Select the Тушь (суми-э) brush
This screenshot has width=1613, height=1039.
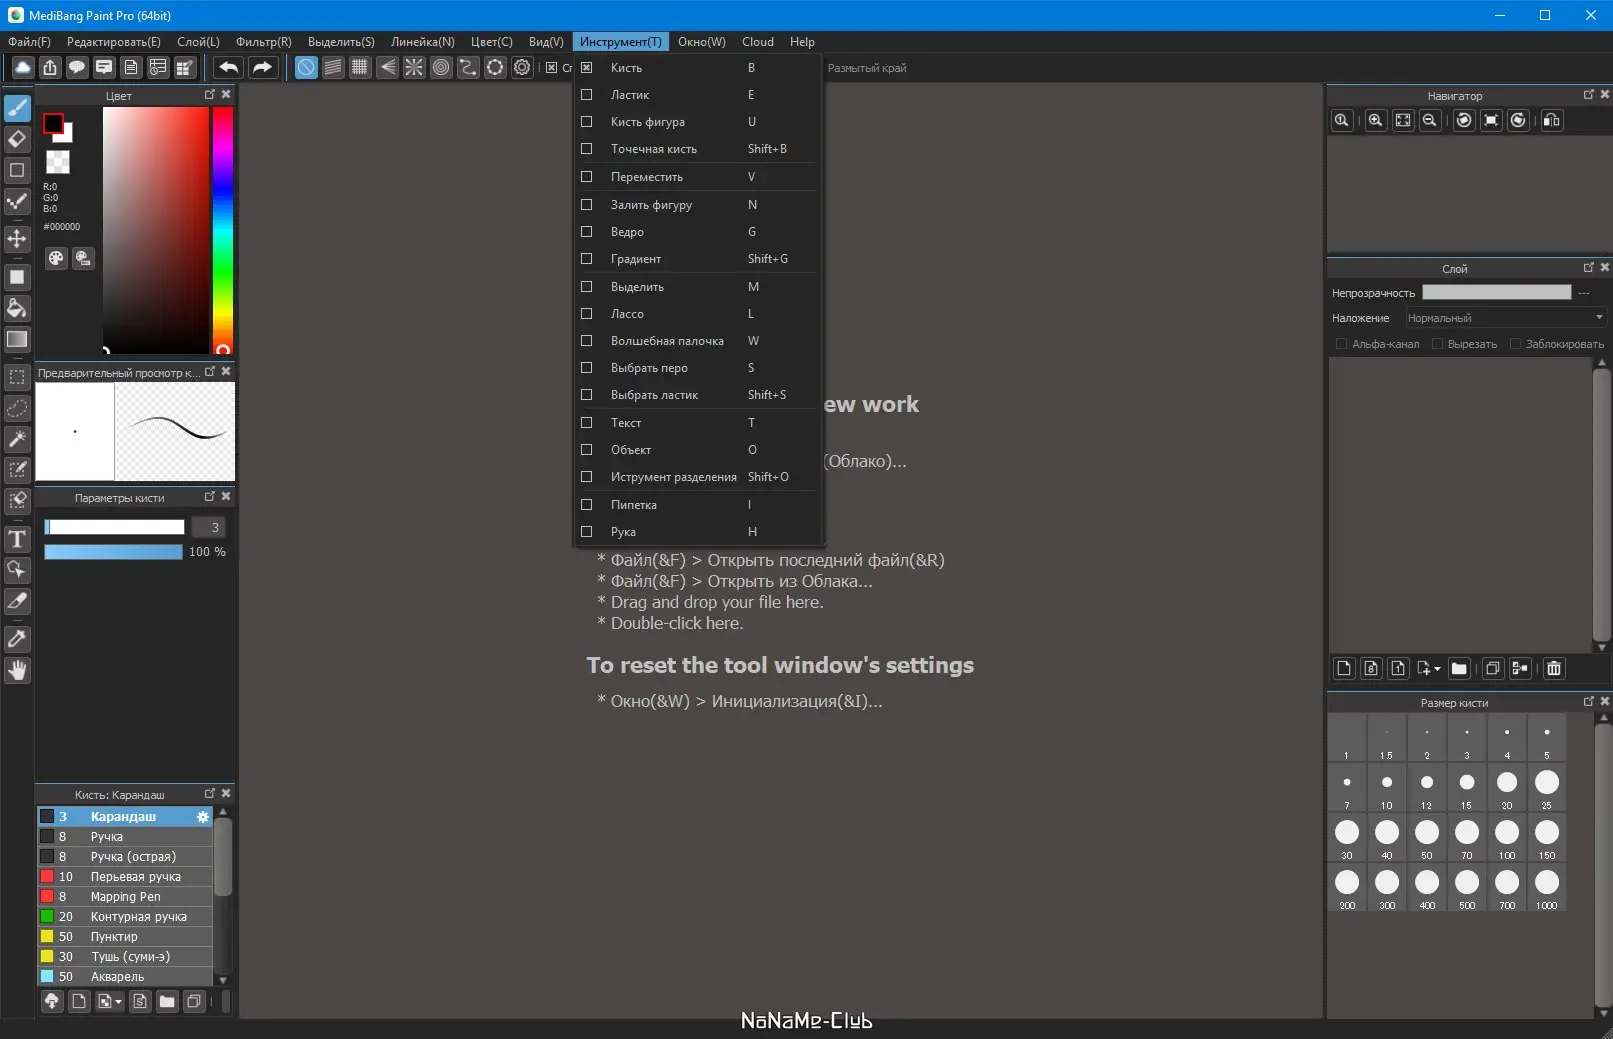(x=125, y=957)
